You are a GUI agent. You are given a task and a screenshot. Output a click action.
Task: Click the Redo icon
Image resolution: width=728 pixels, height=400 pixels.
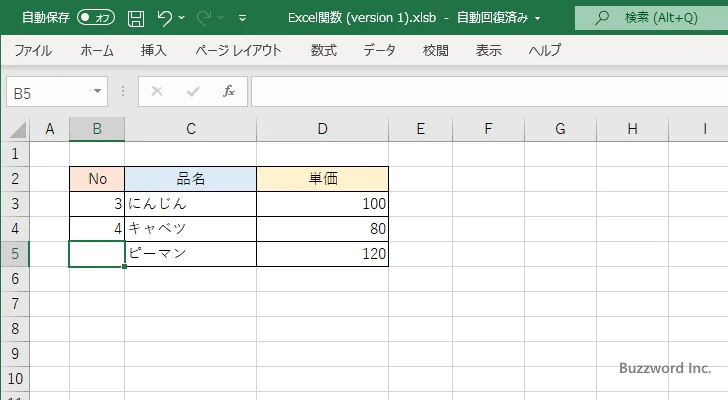click(x=203, y=18)
